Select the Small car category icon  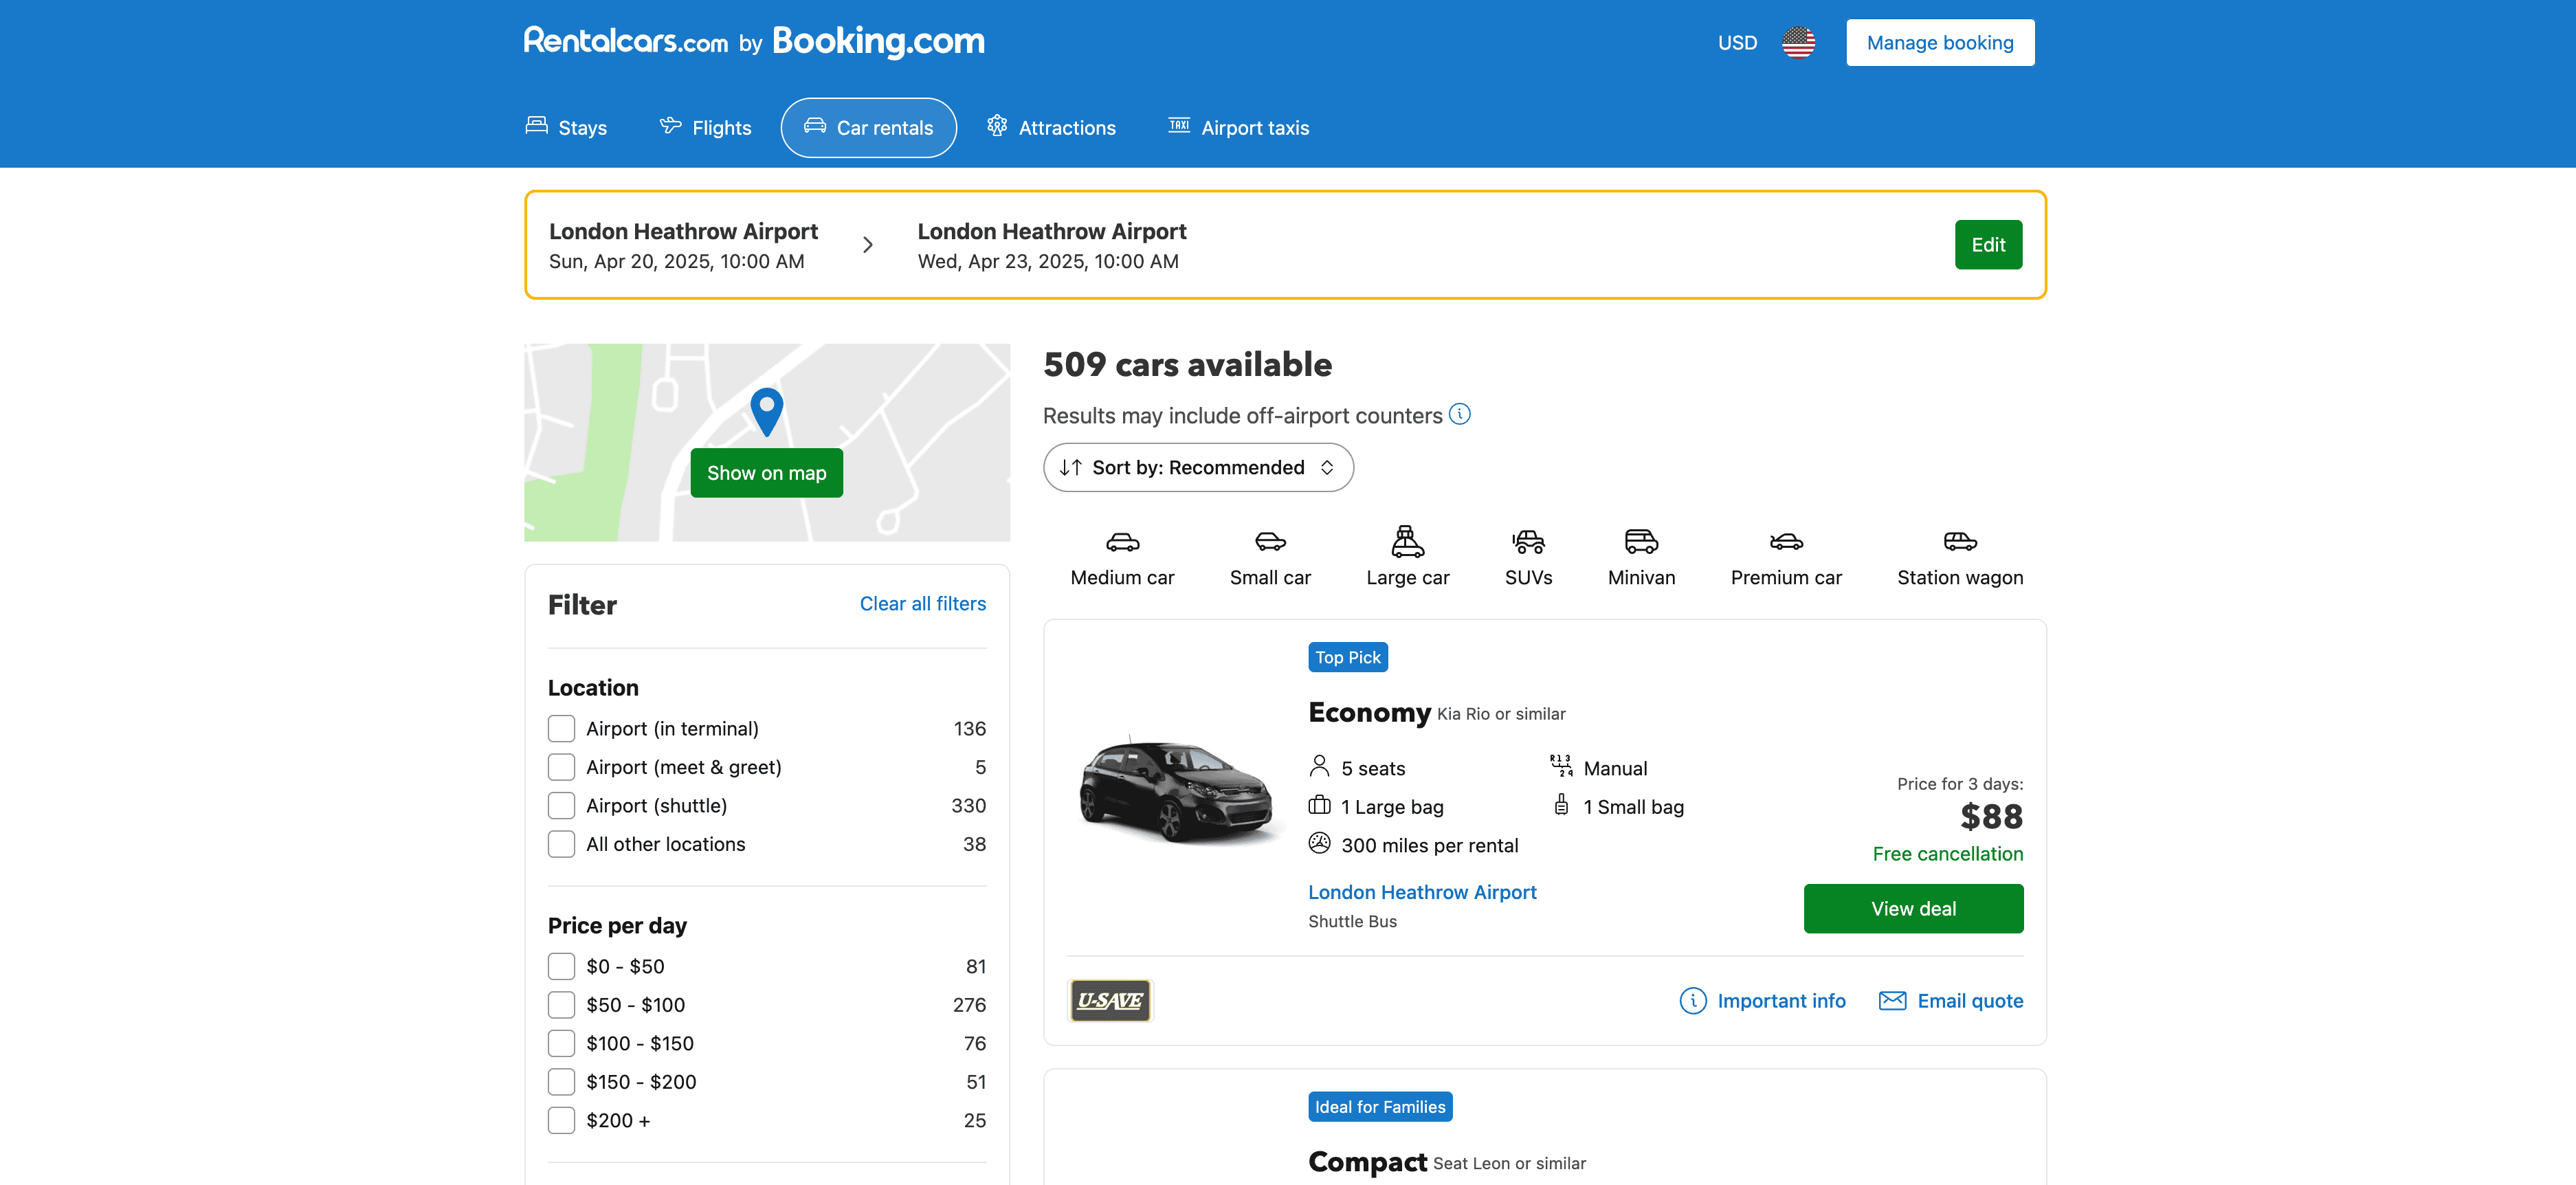pos(1270,542)
